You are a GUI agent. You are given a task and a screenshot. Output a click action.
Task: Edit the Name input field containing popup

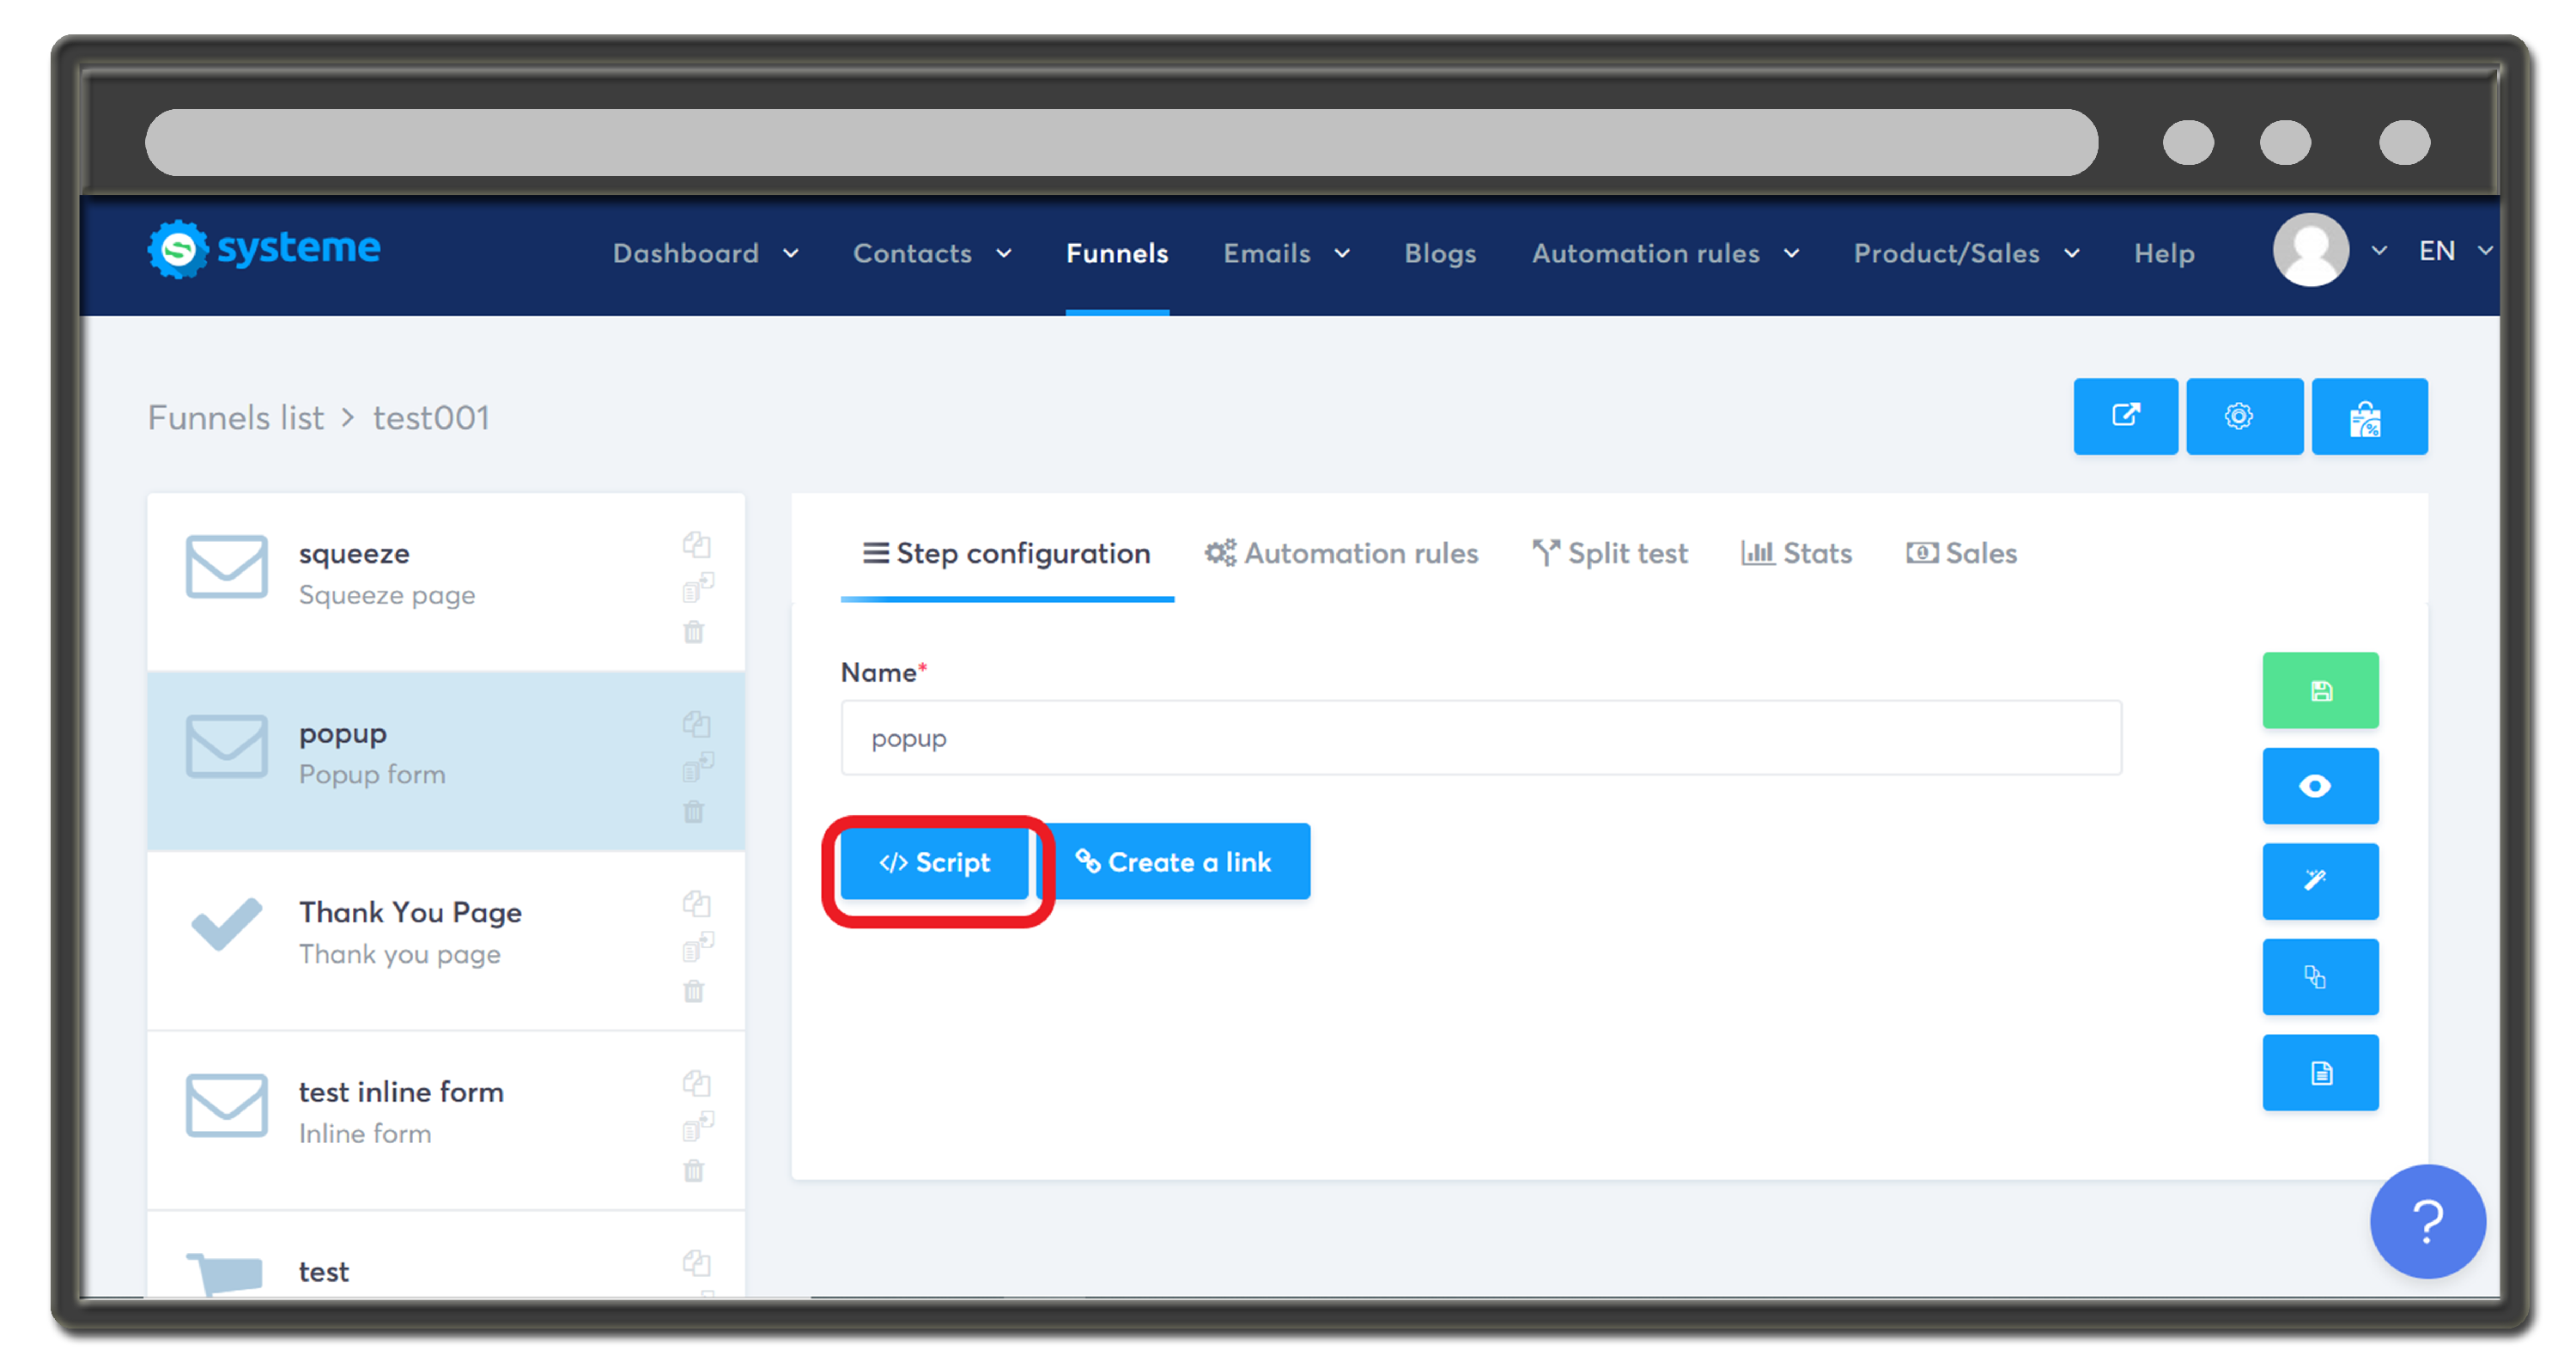[1480, 738]
